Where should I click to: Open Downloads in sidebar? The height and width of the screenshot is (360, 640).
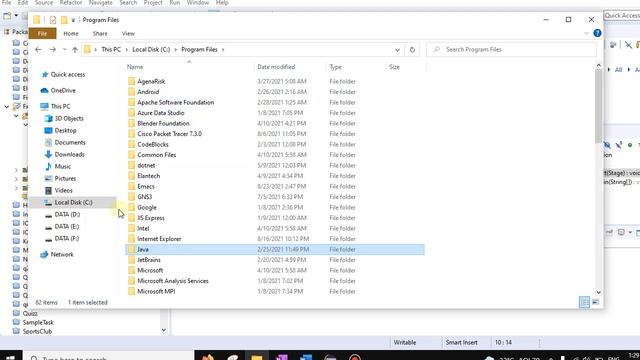(64, 154)
